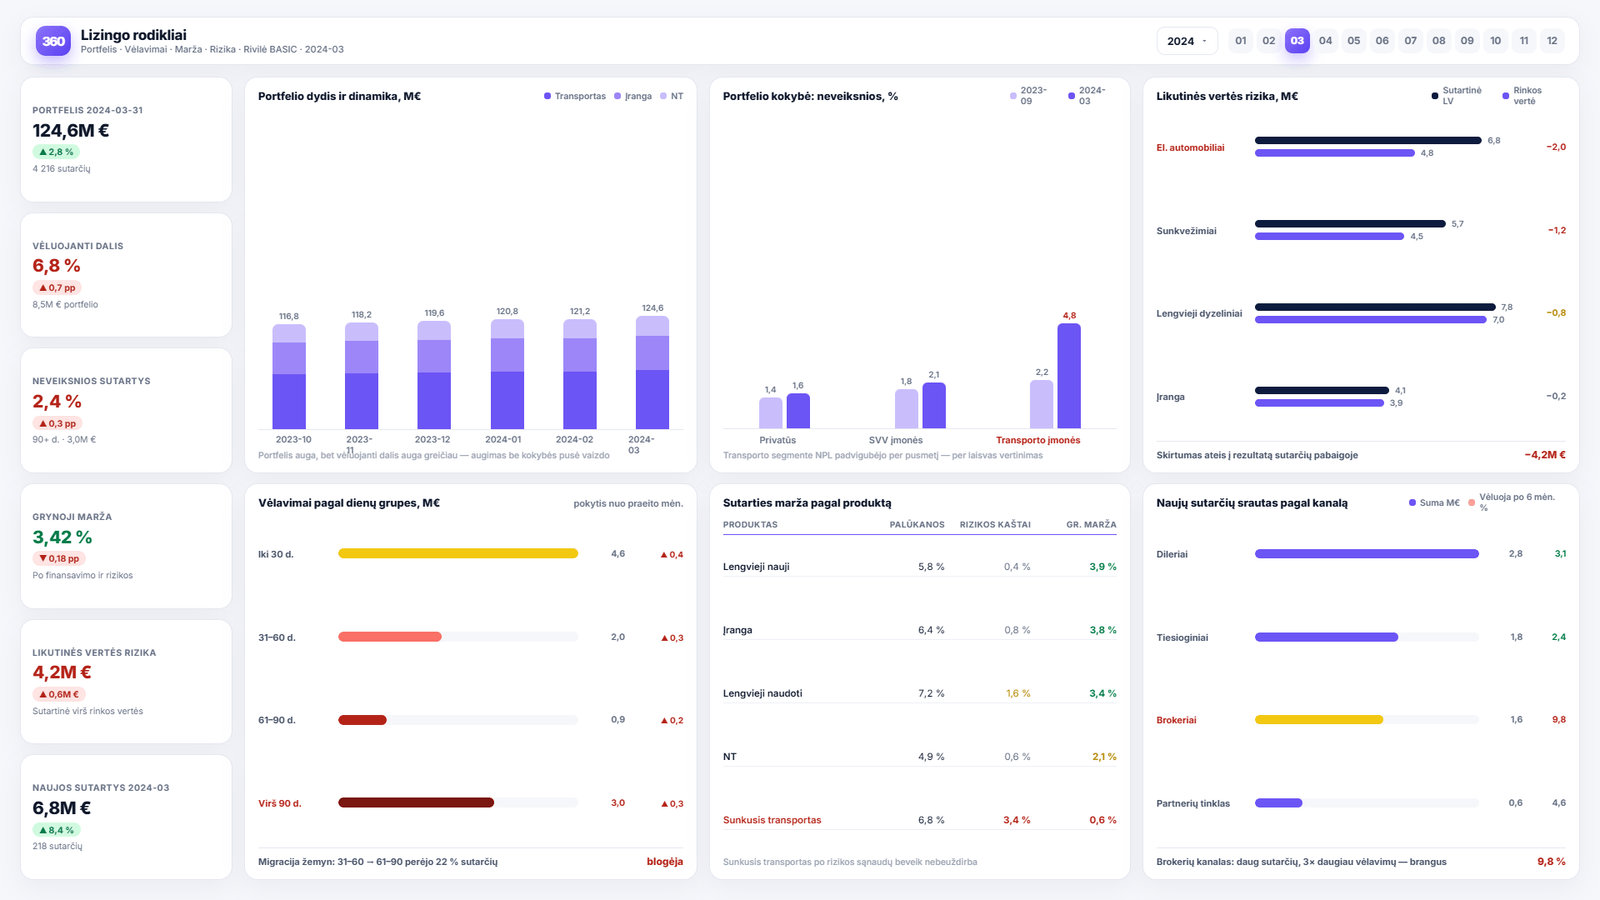
Task: Click the 61–90 d. row label
Action: (277, 720)
